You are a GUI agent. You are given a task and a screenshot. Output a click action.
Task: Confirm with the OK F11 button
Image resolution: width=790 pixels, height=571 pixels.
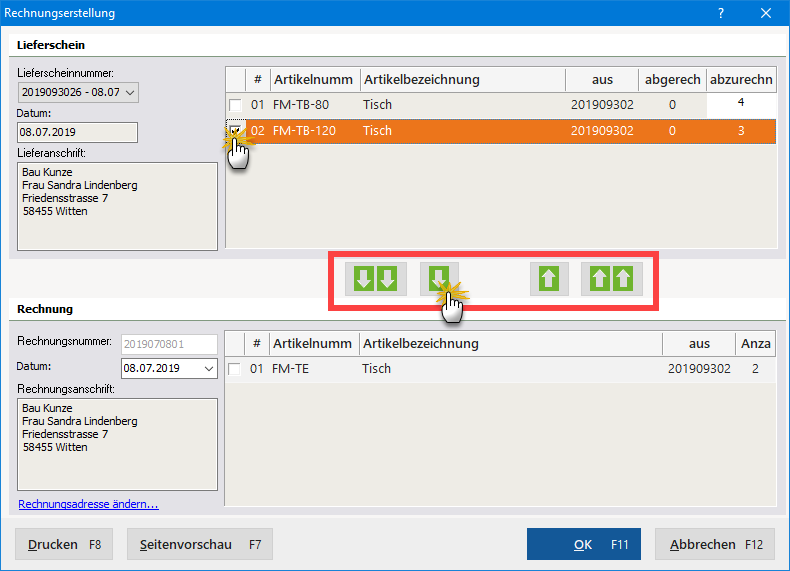584,545
